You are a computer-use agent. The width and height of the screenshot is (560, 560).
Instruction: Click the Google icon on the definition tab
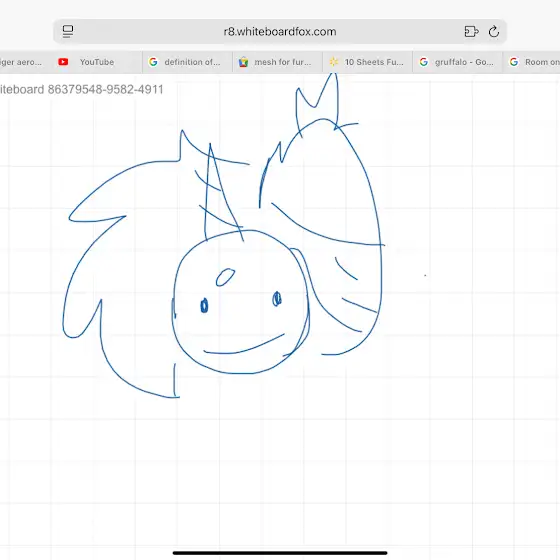point(153,62)
